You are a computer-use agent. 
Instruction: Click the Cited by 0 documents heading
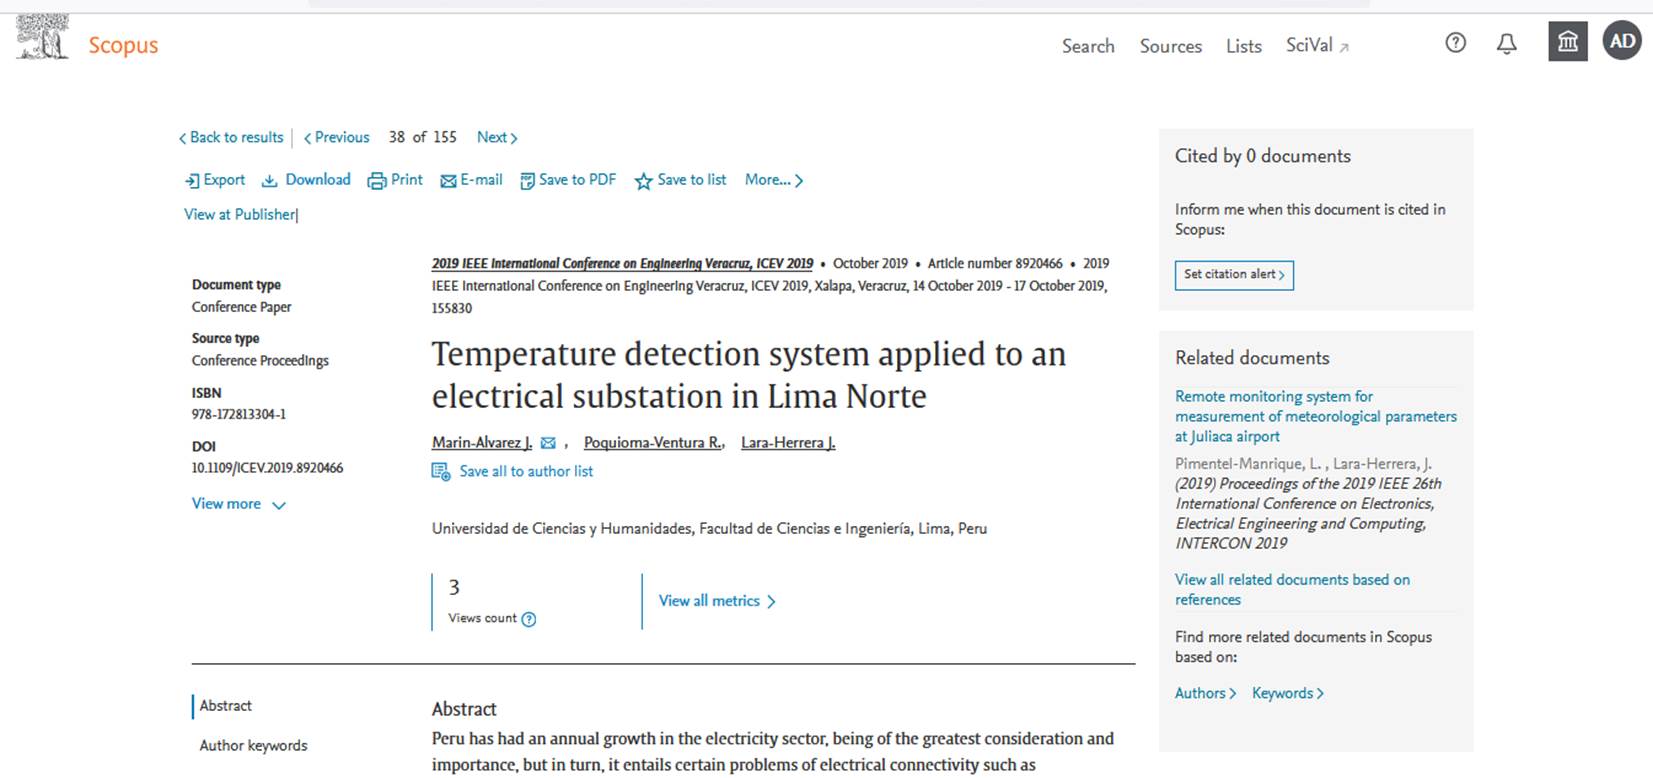[1263, 156]
